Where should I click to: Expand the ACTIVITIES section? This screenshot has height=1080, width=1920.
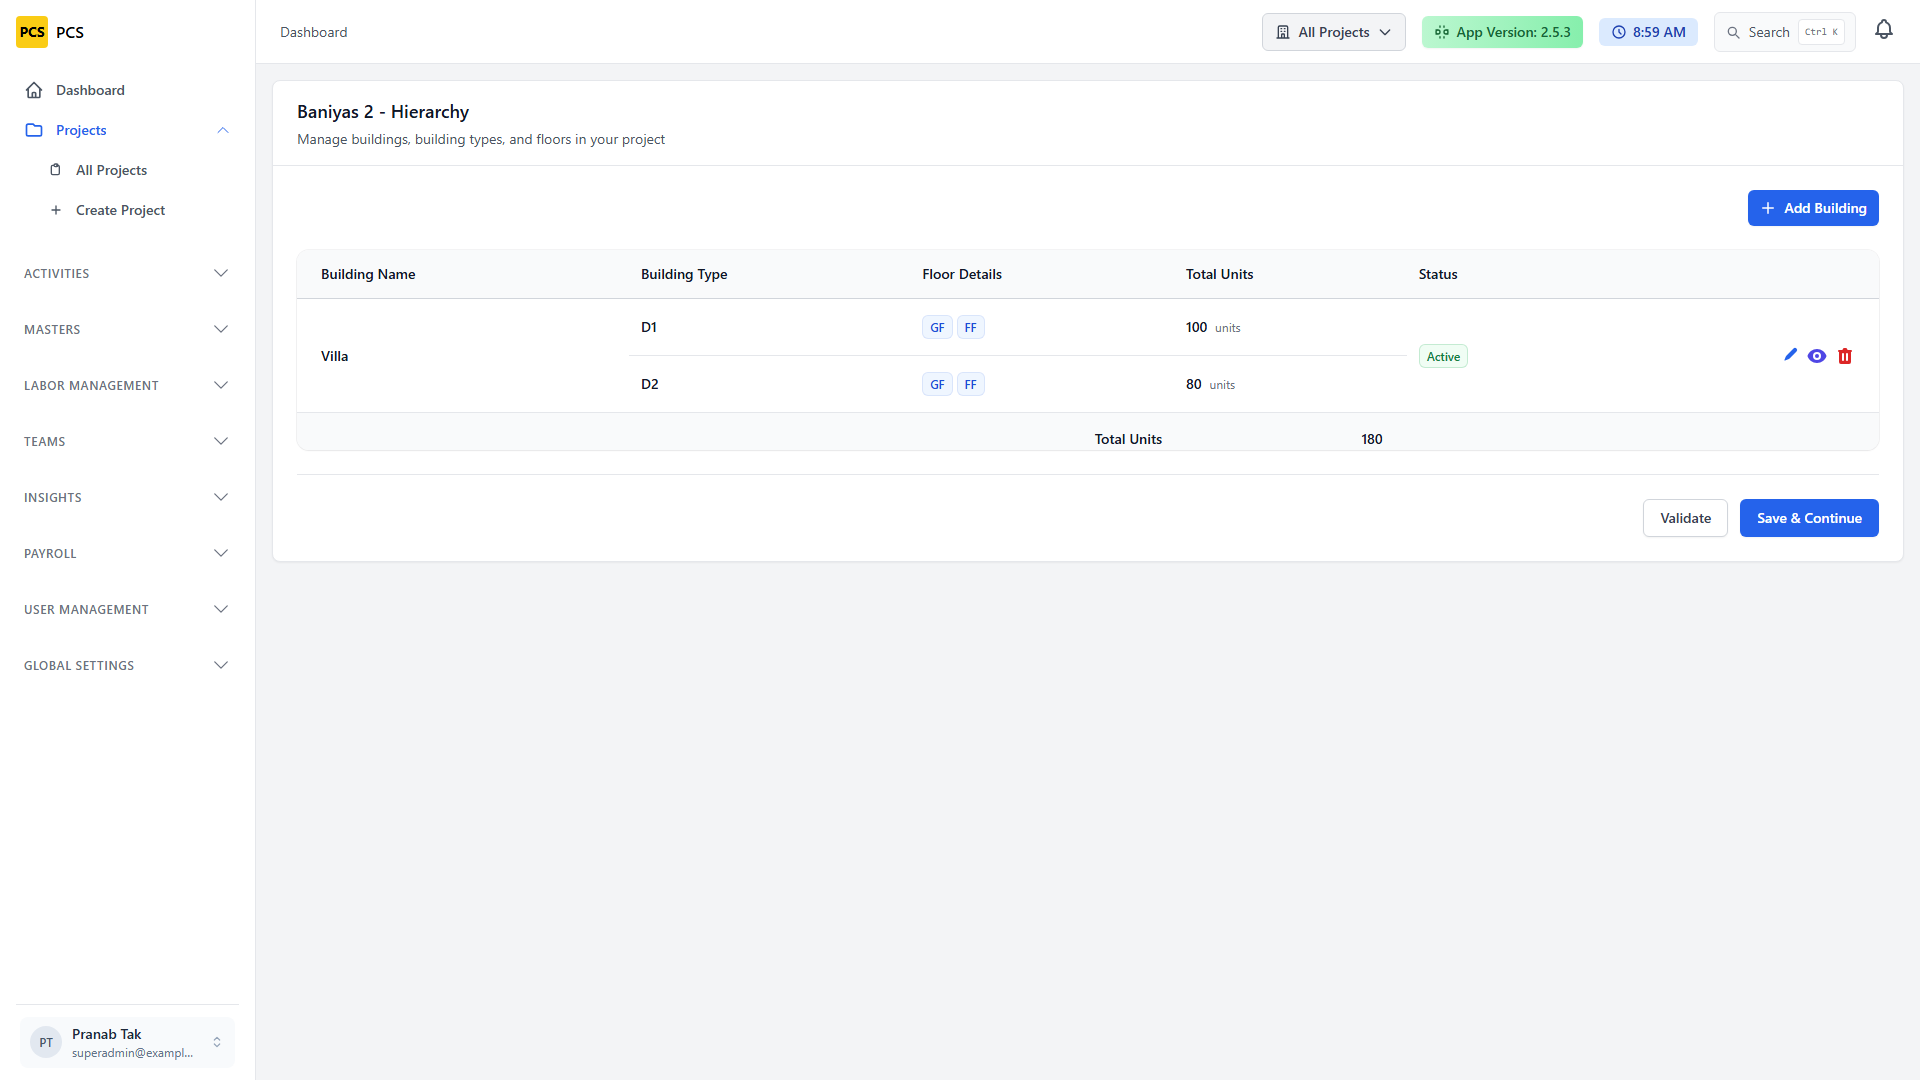127,274
